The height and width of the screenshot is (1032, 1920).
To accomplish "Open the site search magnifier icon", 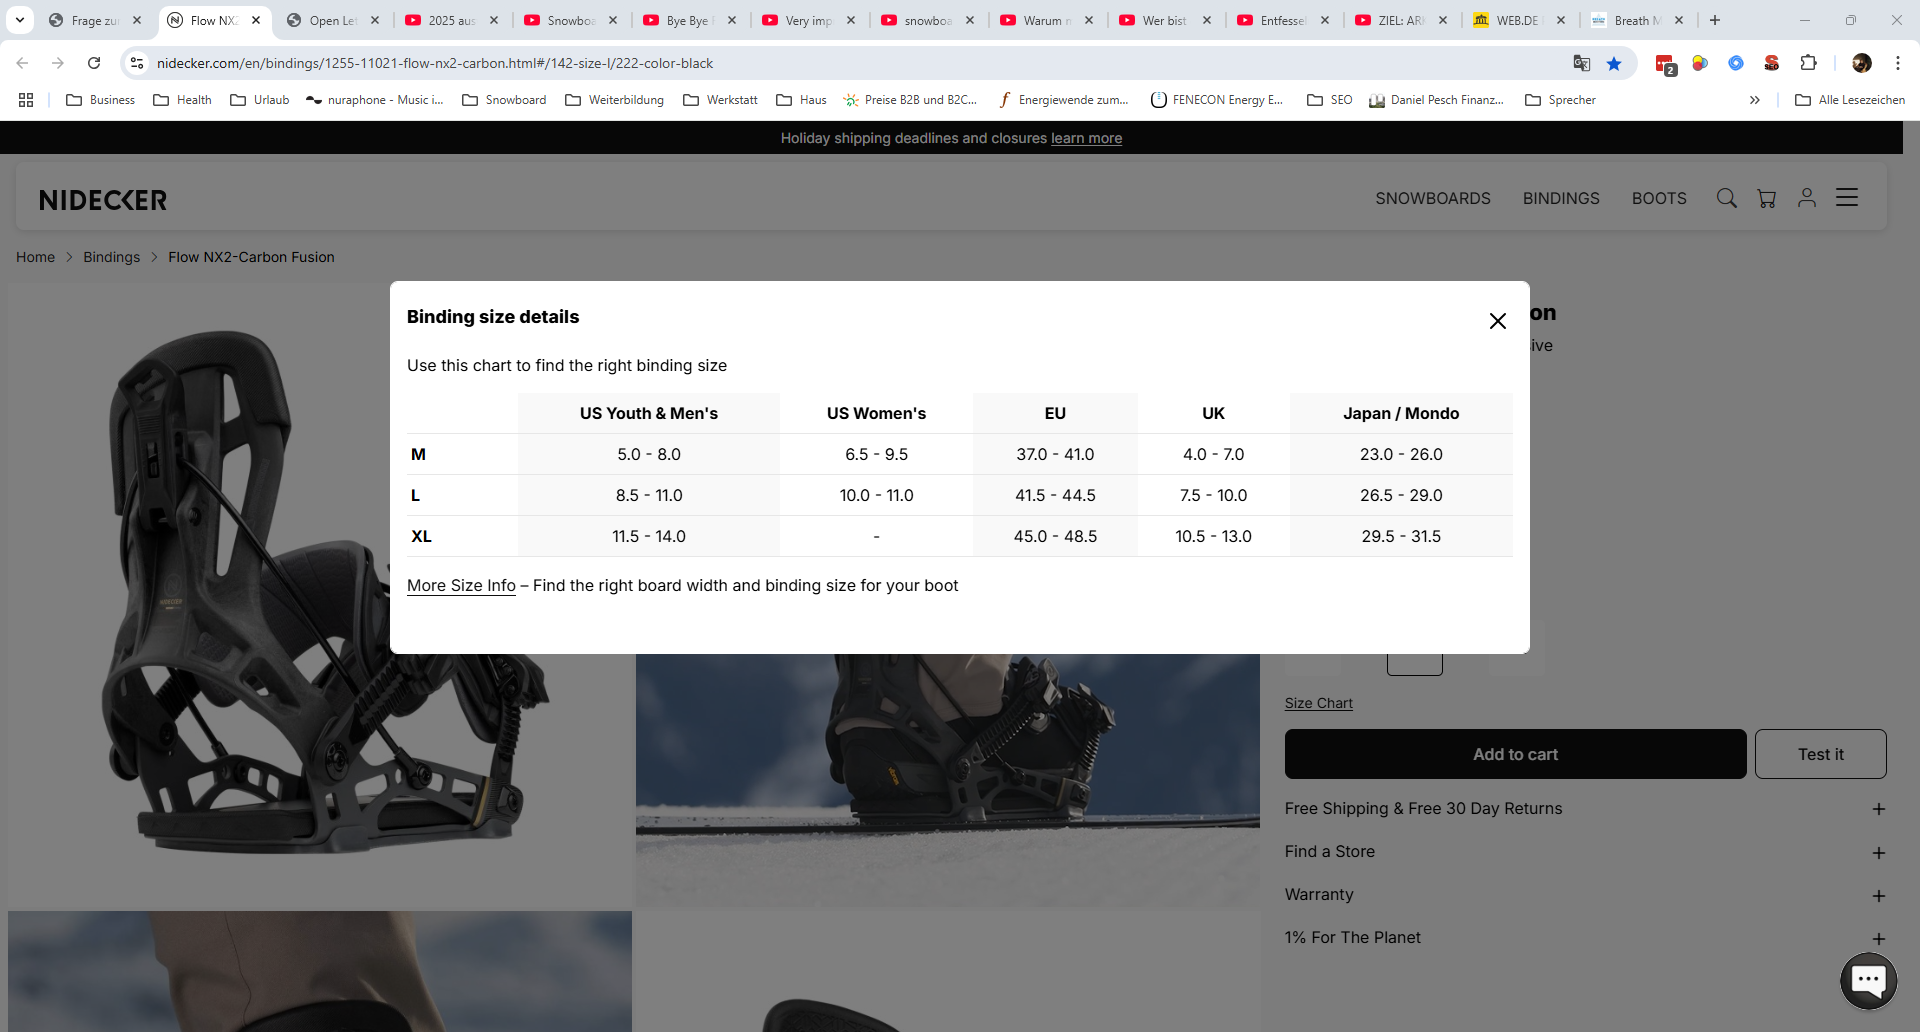I will pos(1726,198).
